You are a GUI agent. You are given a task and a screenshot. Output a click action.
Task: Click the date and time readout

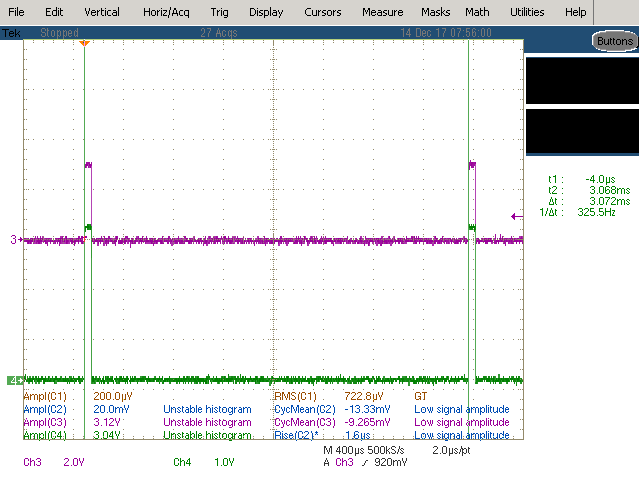click(x=446, y=33)
